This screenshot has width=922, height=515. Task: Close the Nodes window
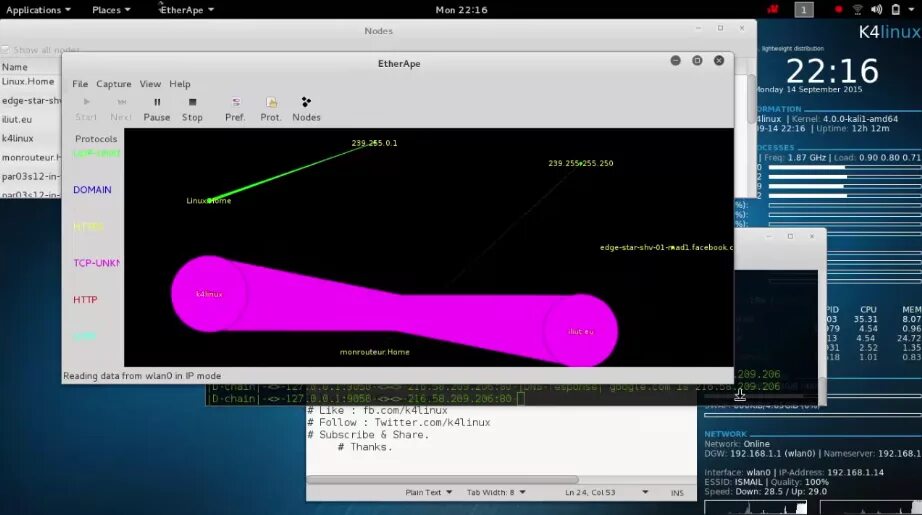[742, 28]
